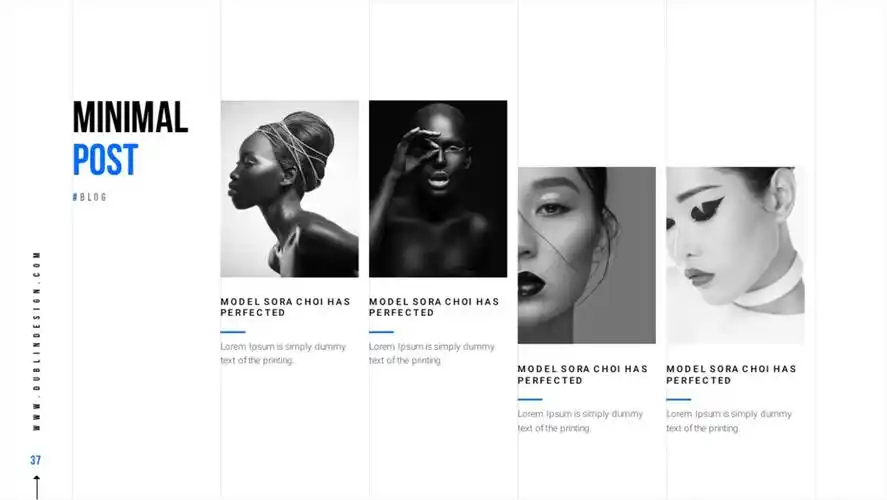
Task: Select the close-up face with dark lips photo
Action: [x=587, y=255]
